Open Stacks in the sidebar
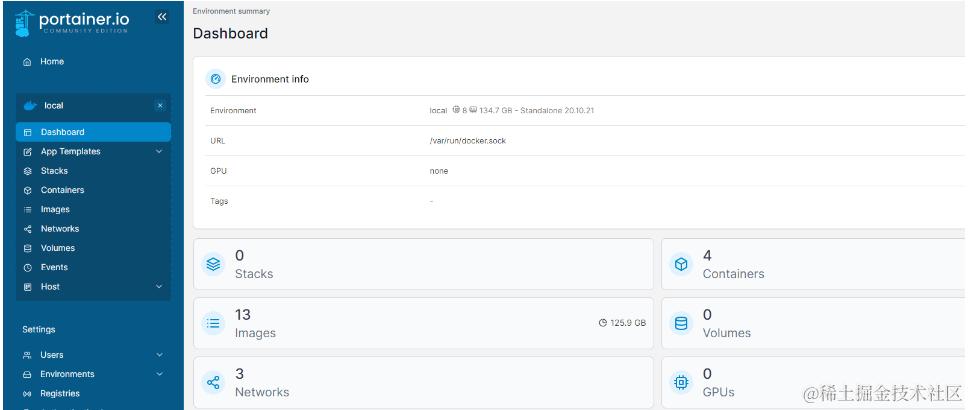The height and width of the screenshot is (410, 969). coord(54,171)
